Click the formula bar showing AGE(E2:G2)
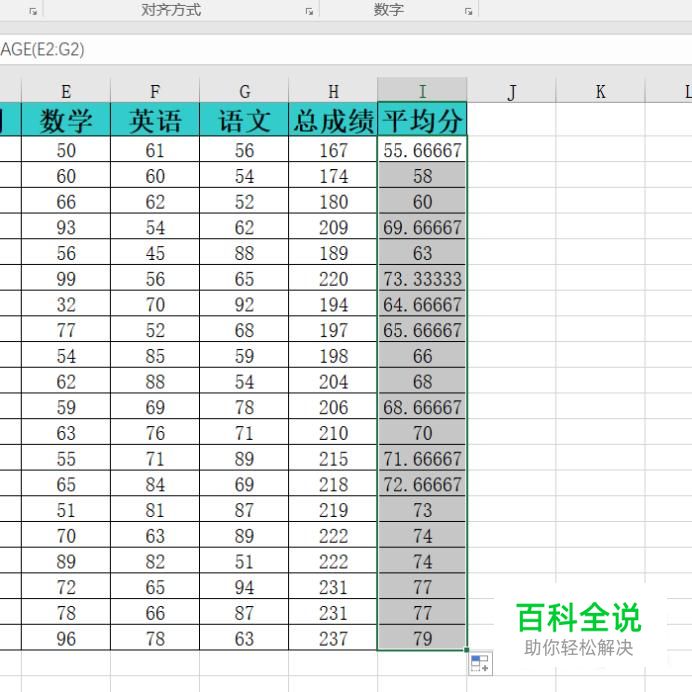The image size is (692, 692). tap(346, 49)
